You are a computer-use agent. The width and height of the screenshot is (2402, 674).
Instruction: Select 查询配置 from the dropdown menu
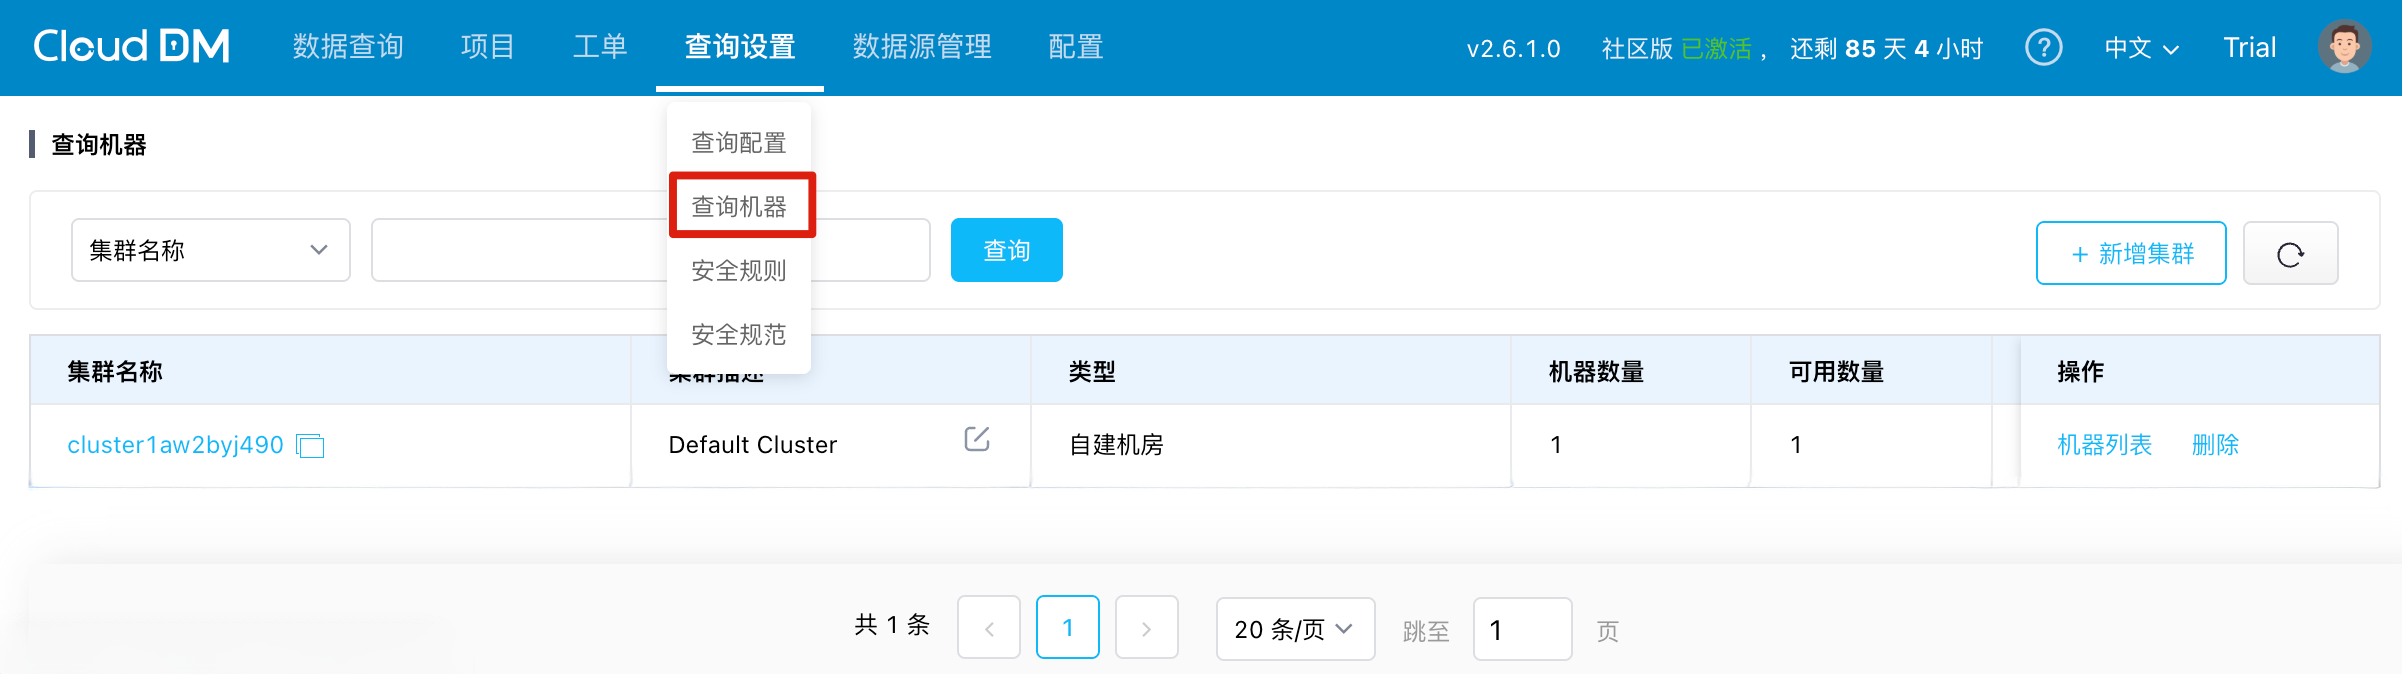click(739, 143)
